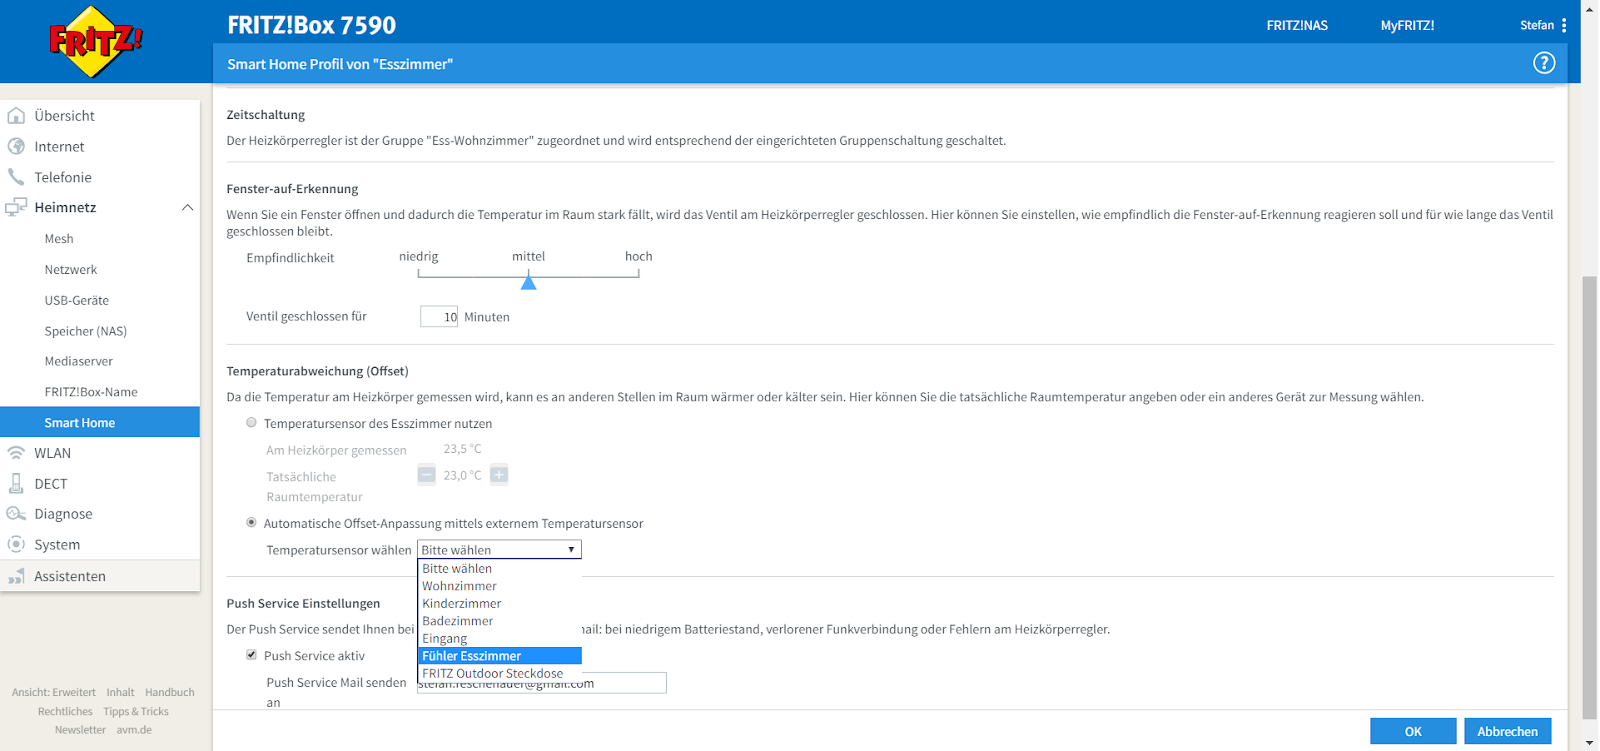Click the Push Service email field
This screenshot has width=1600, height=751.
542,683
